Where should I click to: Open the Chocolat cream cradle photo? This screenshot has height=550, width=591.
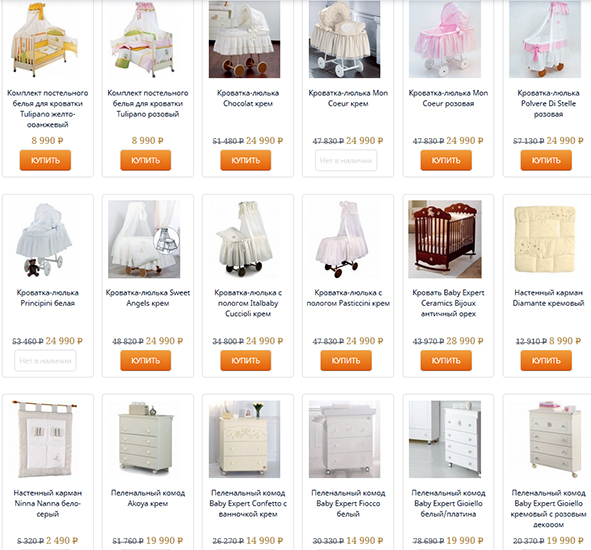pos(245,39)
